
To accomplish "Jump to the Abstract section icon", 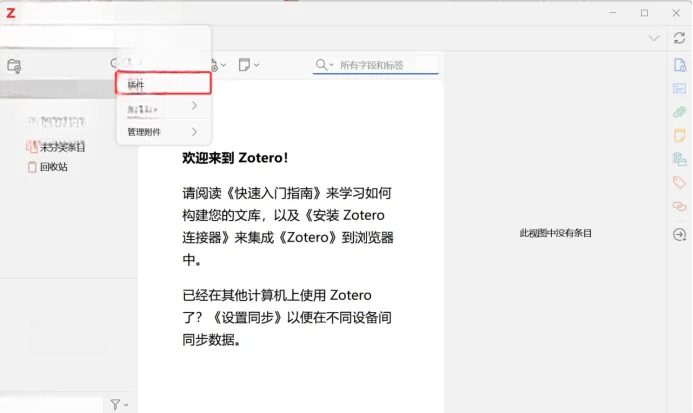I will [x=679, y=88].
